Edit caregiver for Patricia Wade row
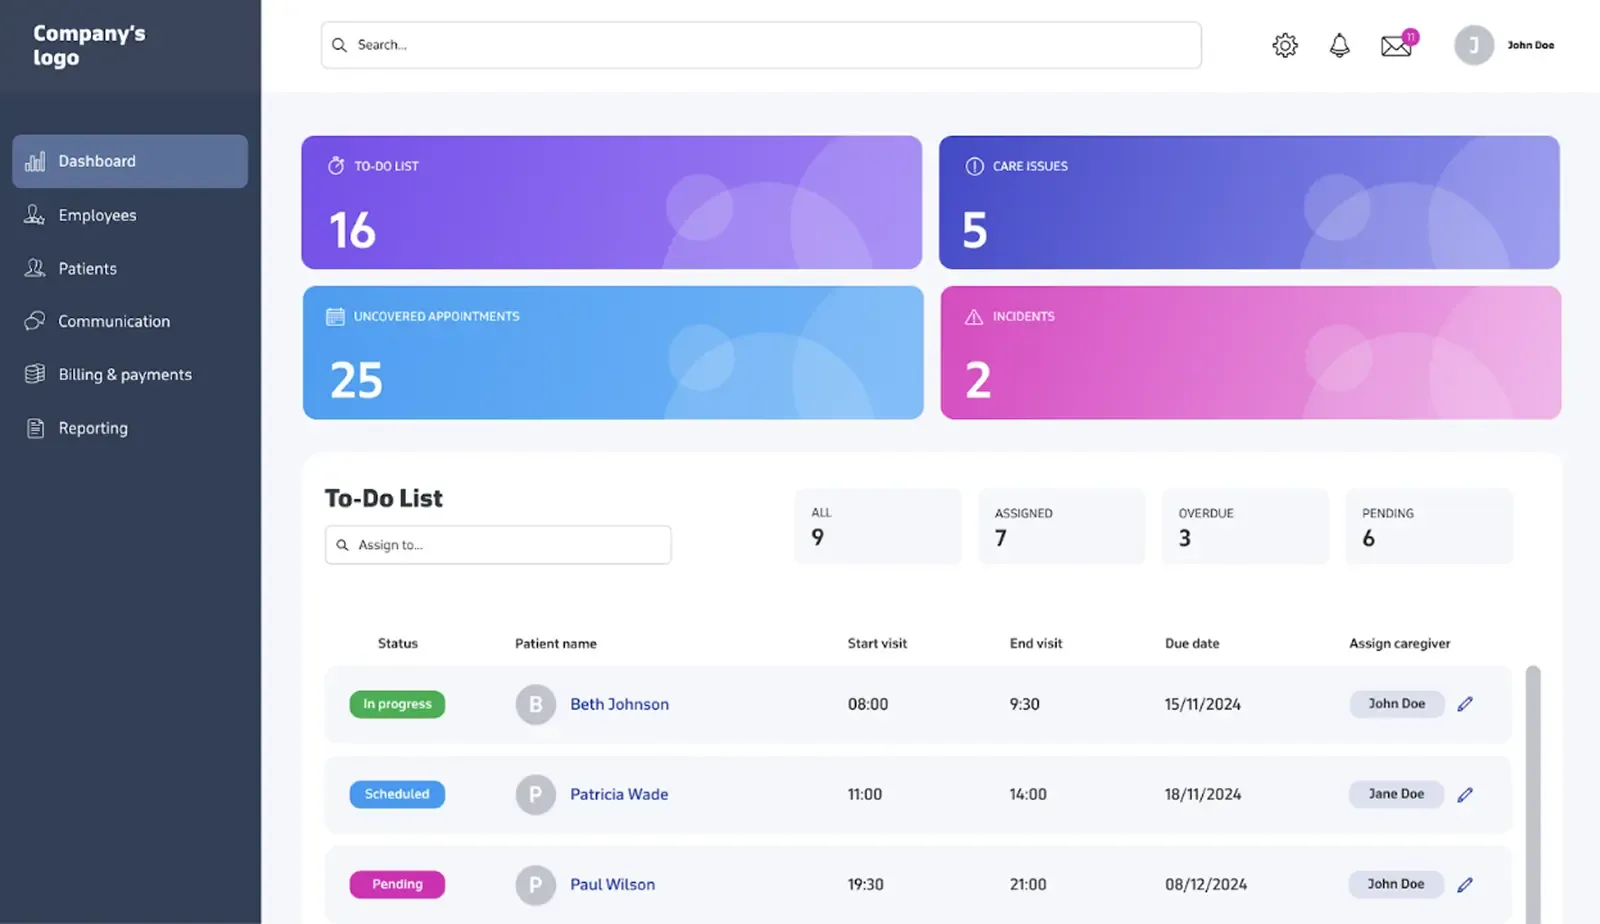The height and width of the screenshot is (924, 1600). (1465, 795)
